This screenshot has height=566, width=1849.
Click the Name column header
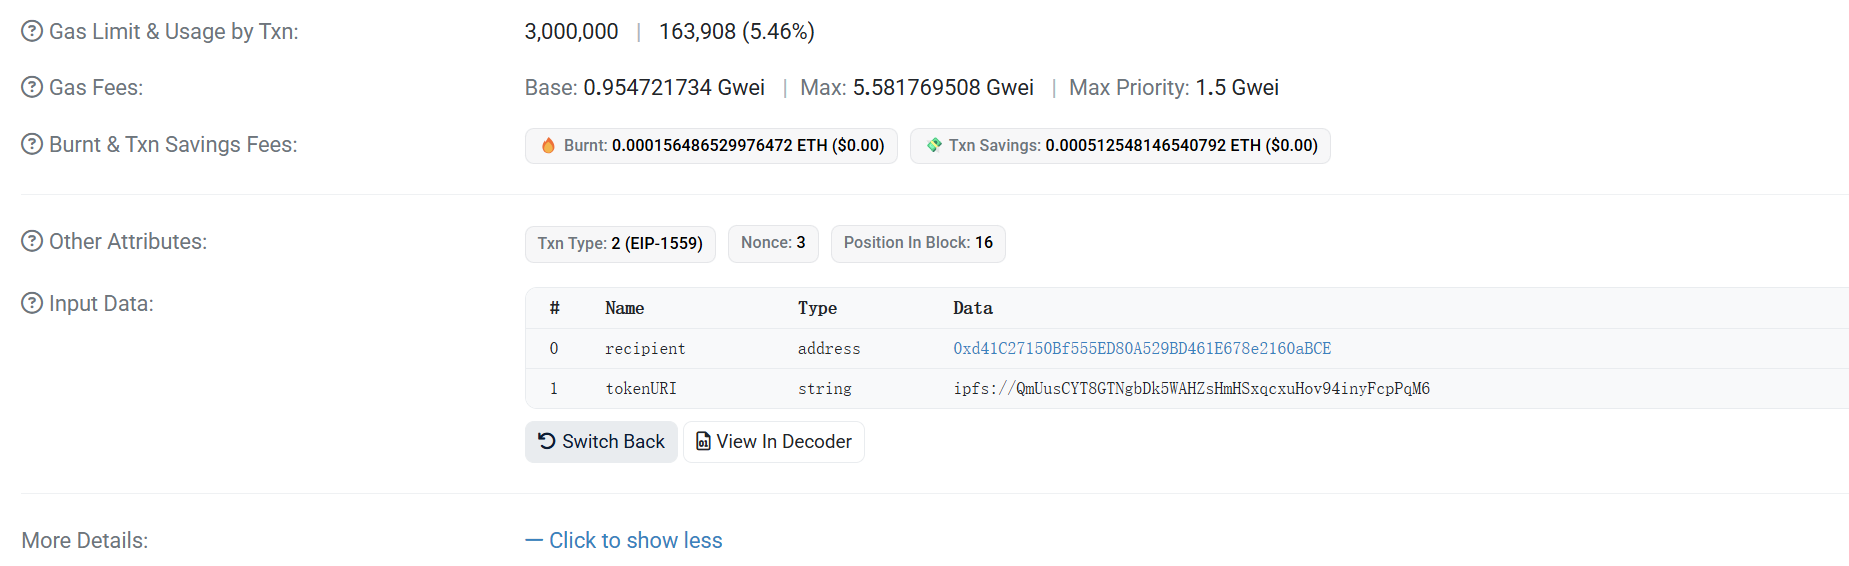click(x=624, y=308)
